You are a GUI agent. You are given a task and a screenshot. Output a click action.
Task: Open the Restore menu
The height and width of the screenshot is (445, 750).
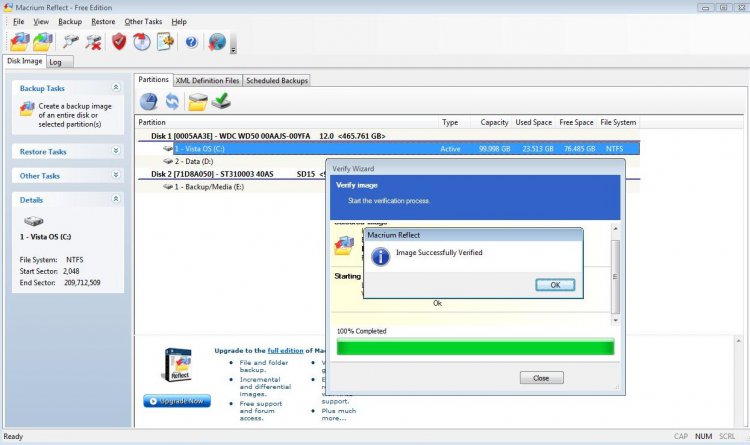click(103, 22)
